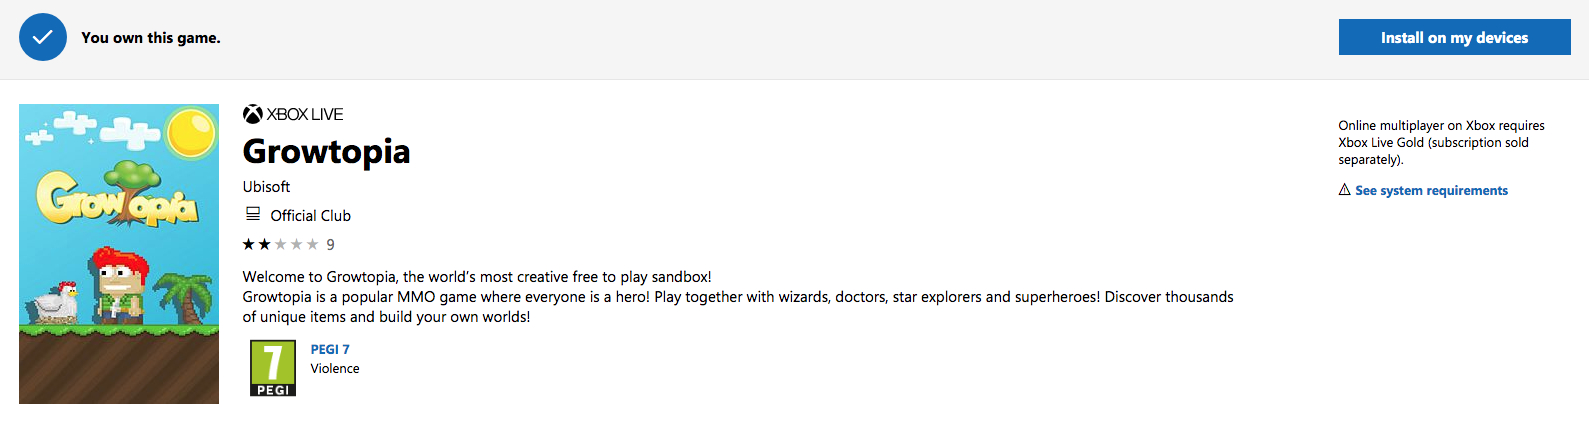1589x422 pixels.
Task: Click the green PEGI 7 rating badge
Action: (x=273, y=368)
